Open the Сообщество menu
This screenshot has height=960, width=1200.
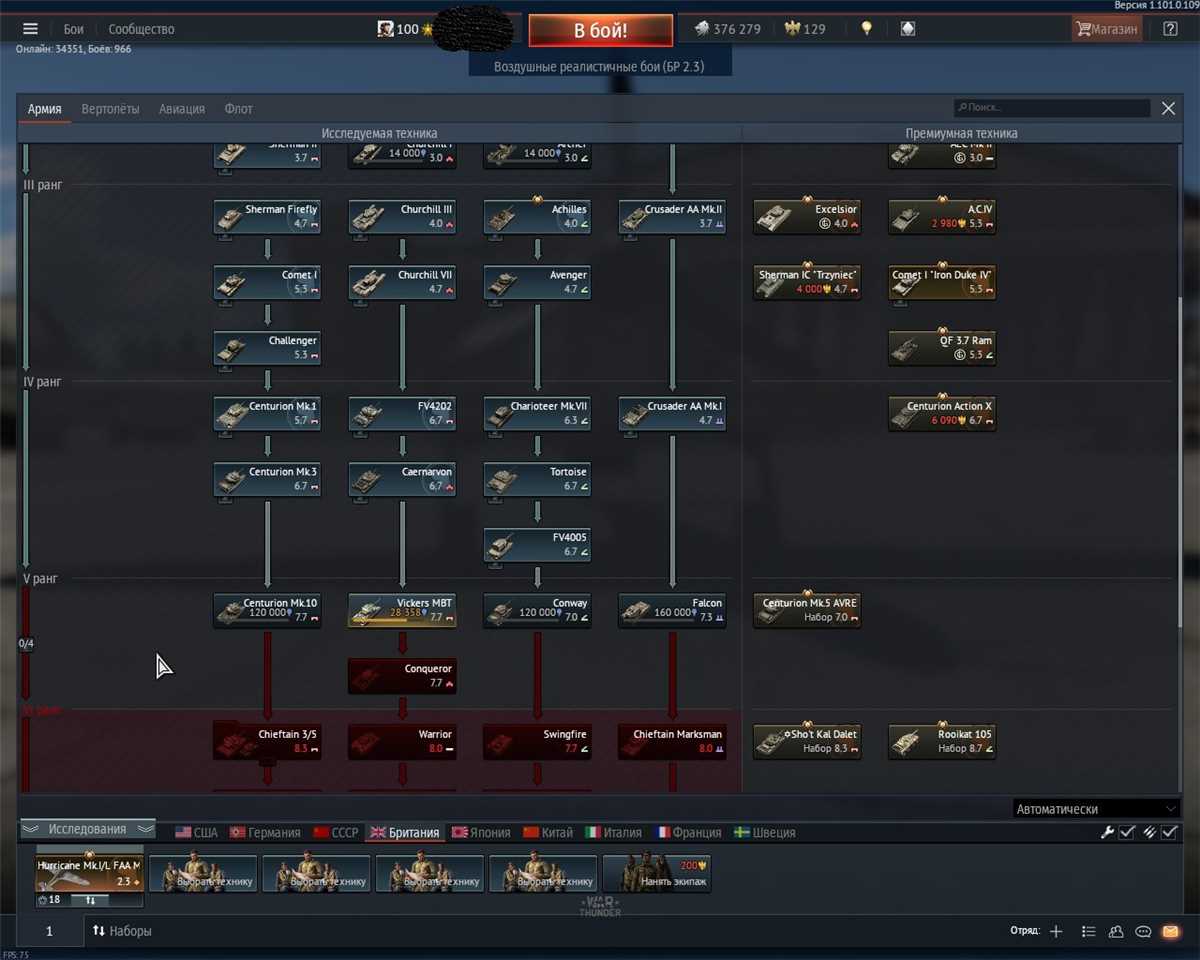141,29
